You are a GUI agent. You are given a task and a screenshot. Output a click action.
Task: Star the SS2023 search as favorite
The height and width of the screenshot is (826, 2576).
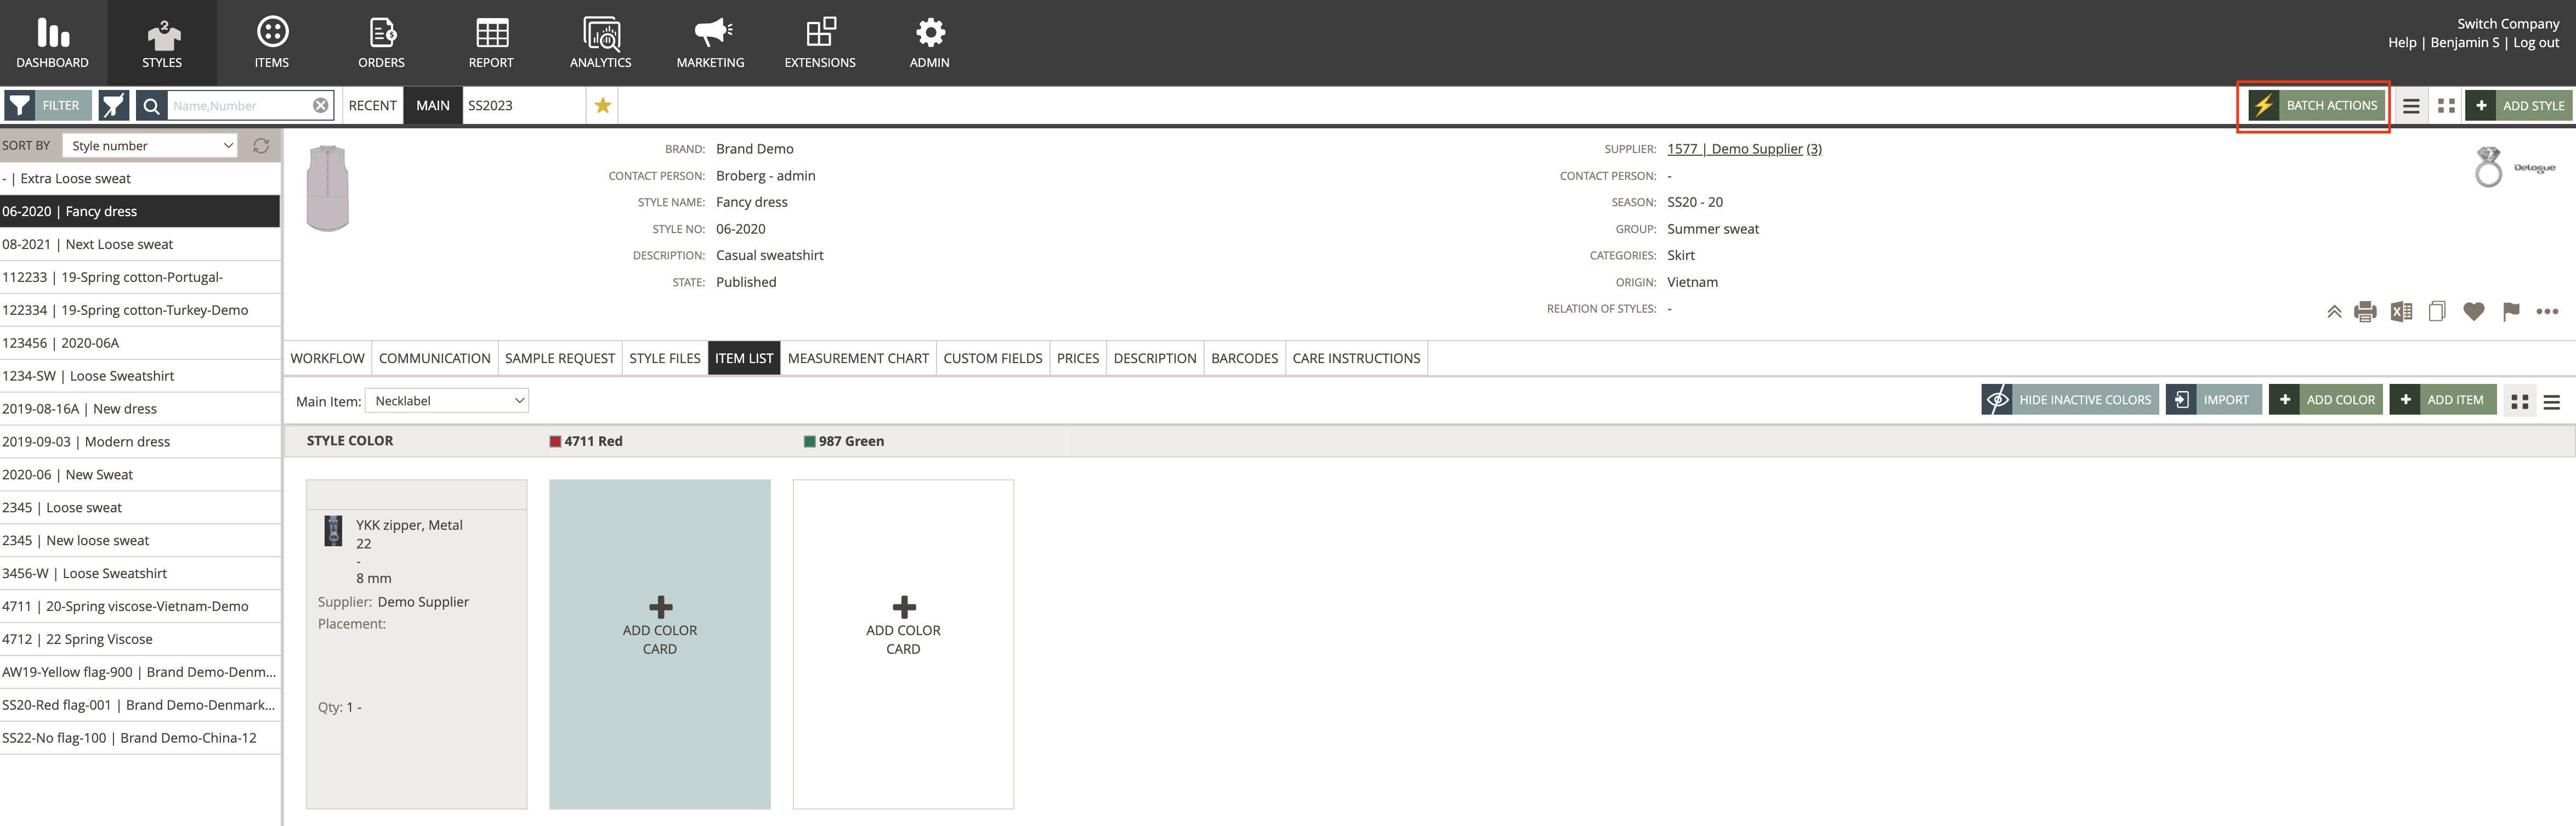coord(602,104)
